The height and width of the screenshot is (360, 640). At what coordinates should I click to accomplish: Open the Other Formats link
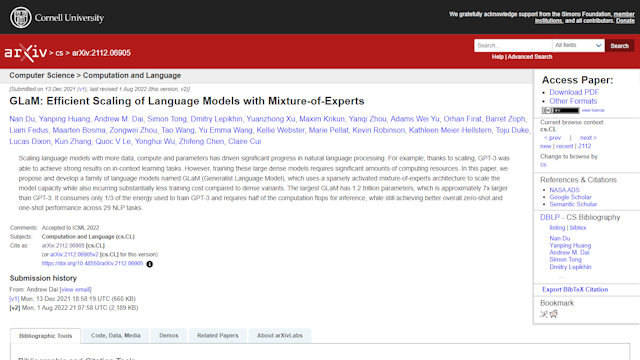coord(573,101)
